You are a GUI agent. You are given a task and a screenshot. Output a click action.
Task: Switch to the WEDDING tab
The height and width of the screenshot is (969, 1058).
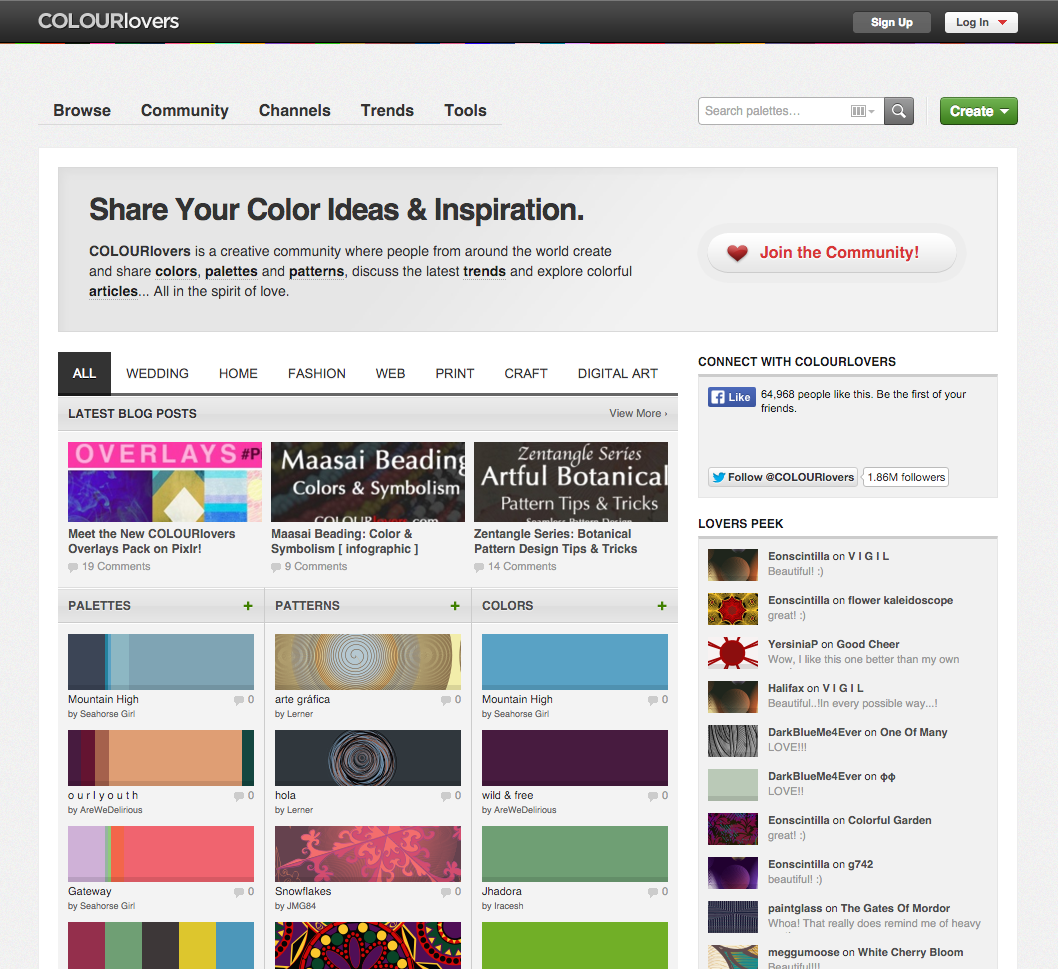(x=157, y=373)
